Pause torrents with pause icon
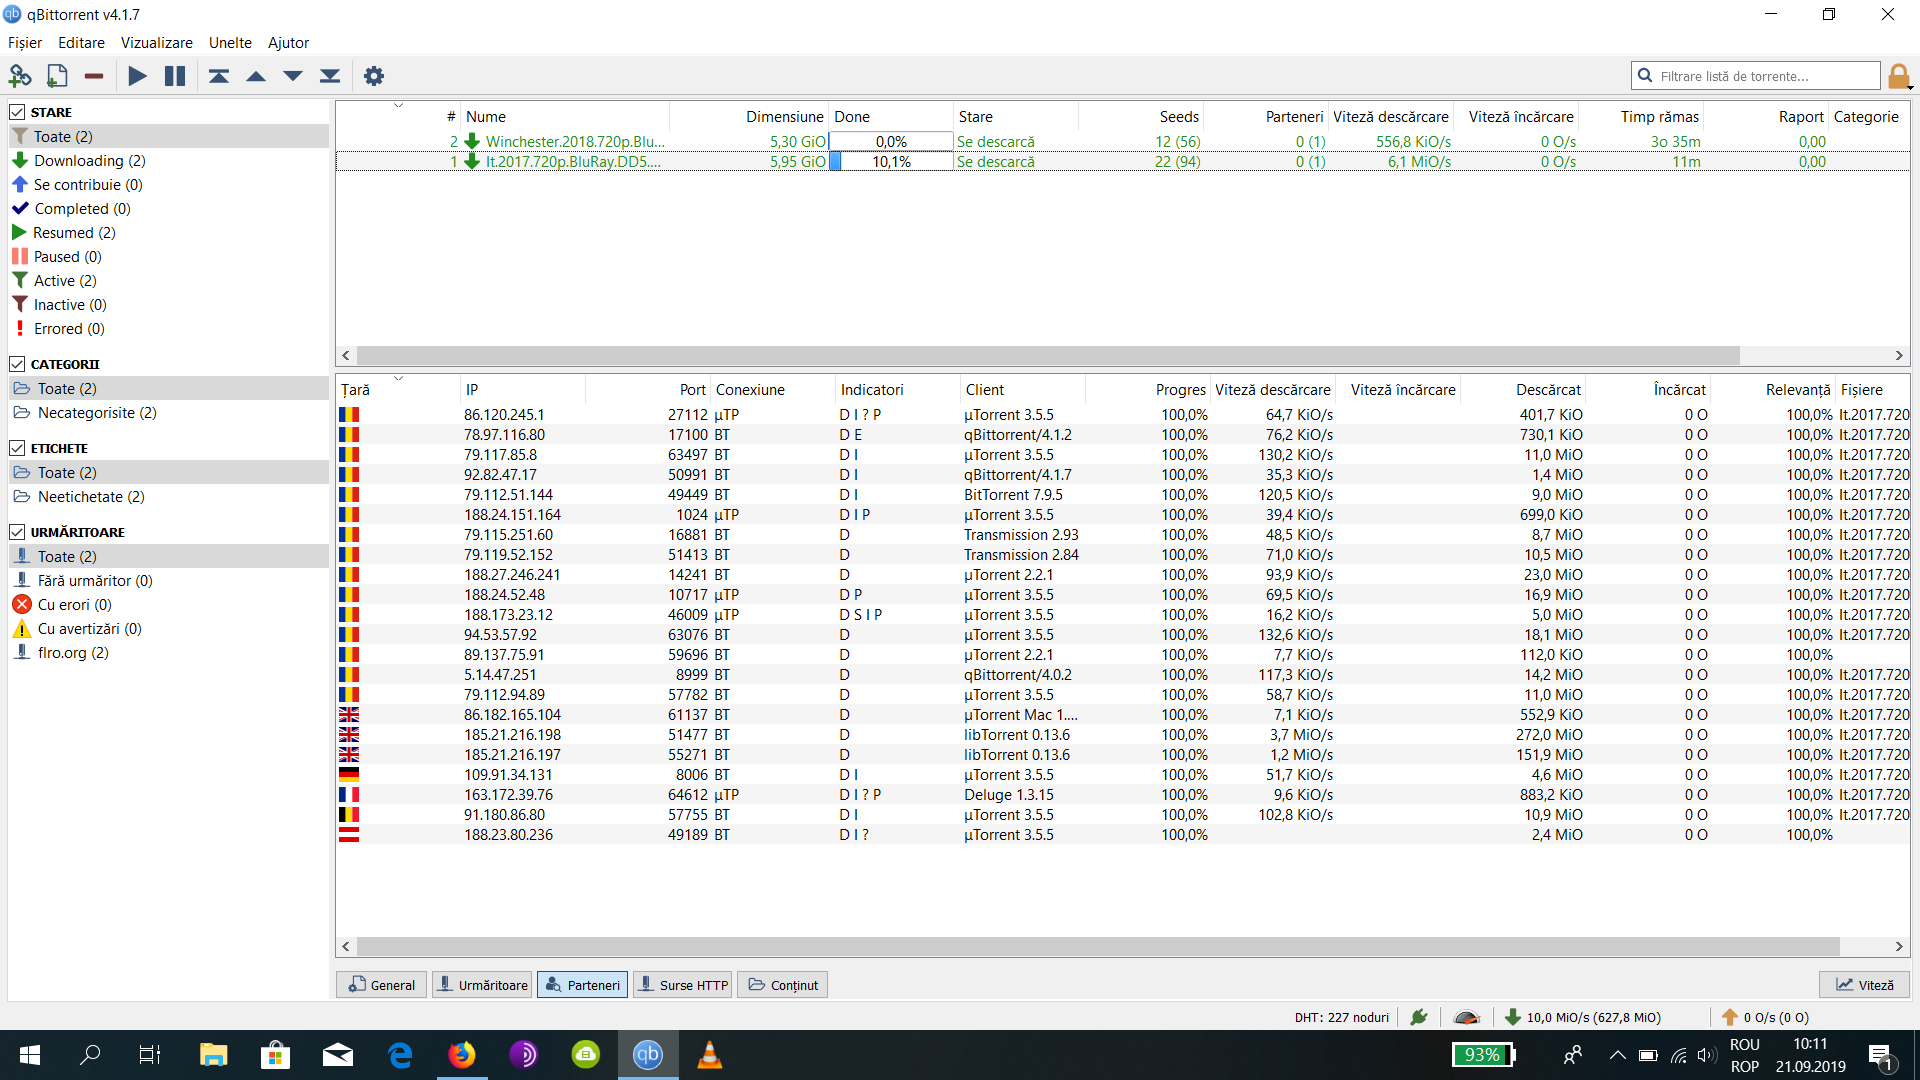Image resolution: width=1920 pixels, height=1080 pixels. (175, 76)
